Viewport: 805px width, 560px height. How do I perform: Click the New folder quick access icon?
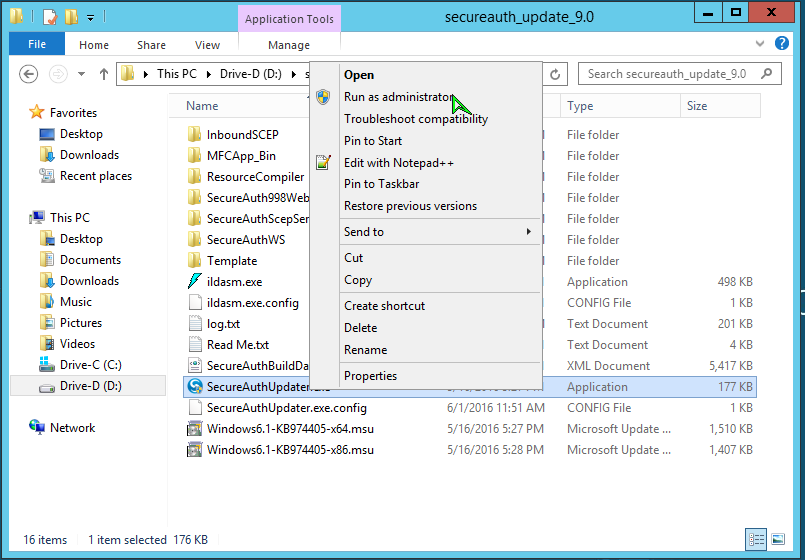[71, 17]
